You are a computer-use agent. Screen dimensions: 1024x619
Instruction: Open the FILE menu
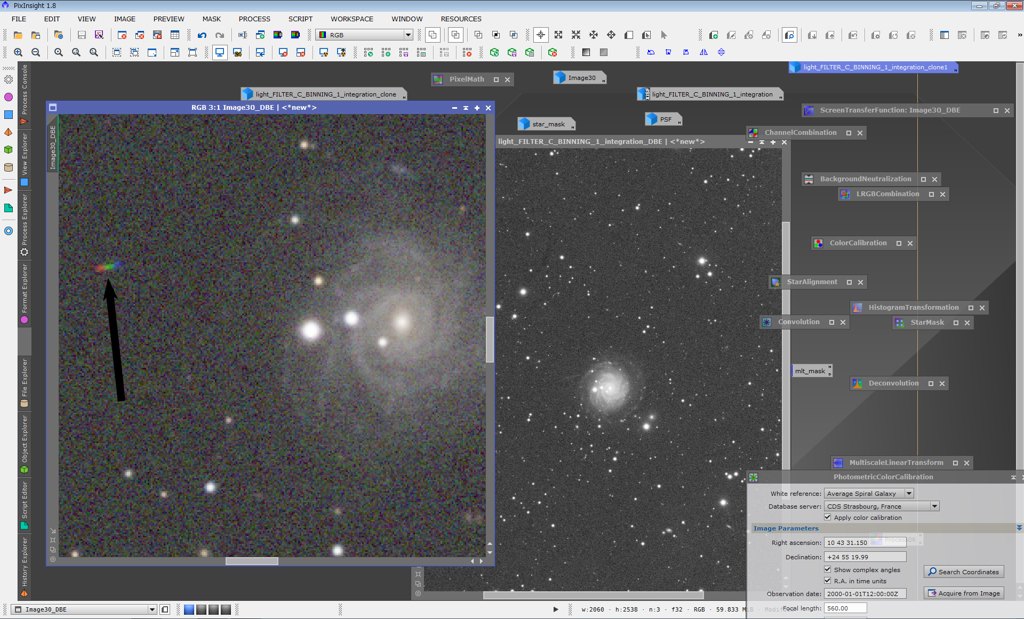[x=19, y=19]
